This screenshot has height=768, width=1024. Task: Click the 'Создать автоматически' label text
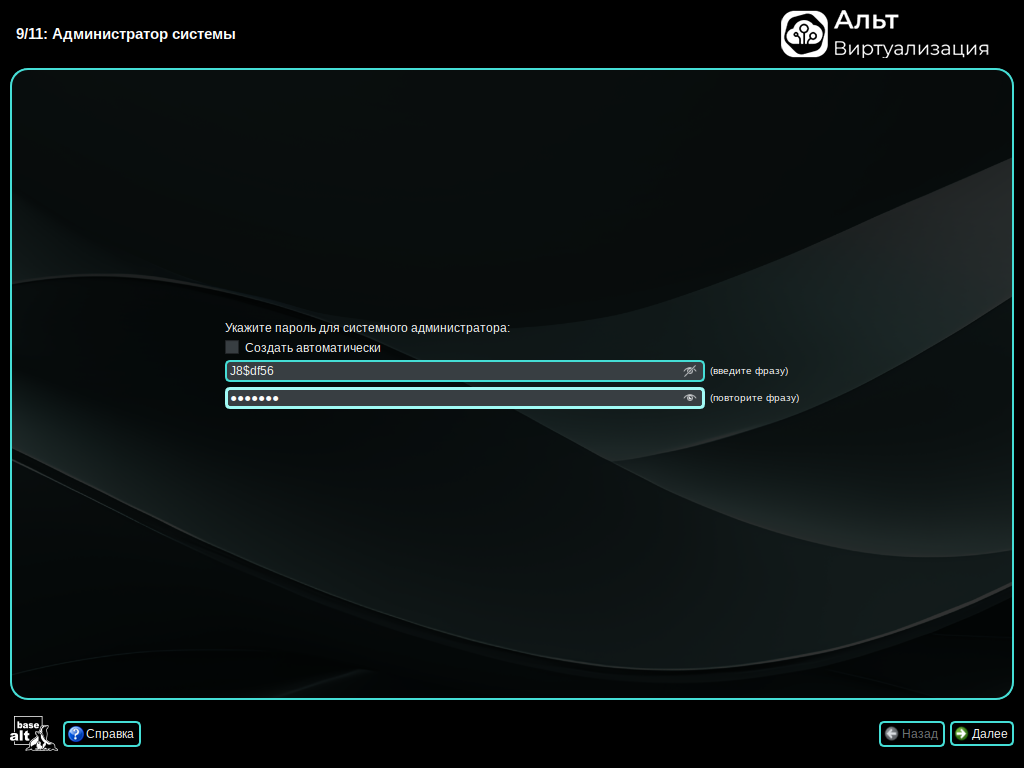[x=312, y=348]
